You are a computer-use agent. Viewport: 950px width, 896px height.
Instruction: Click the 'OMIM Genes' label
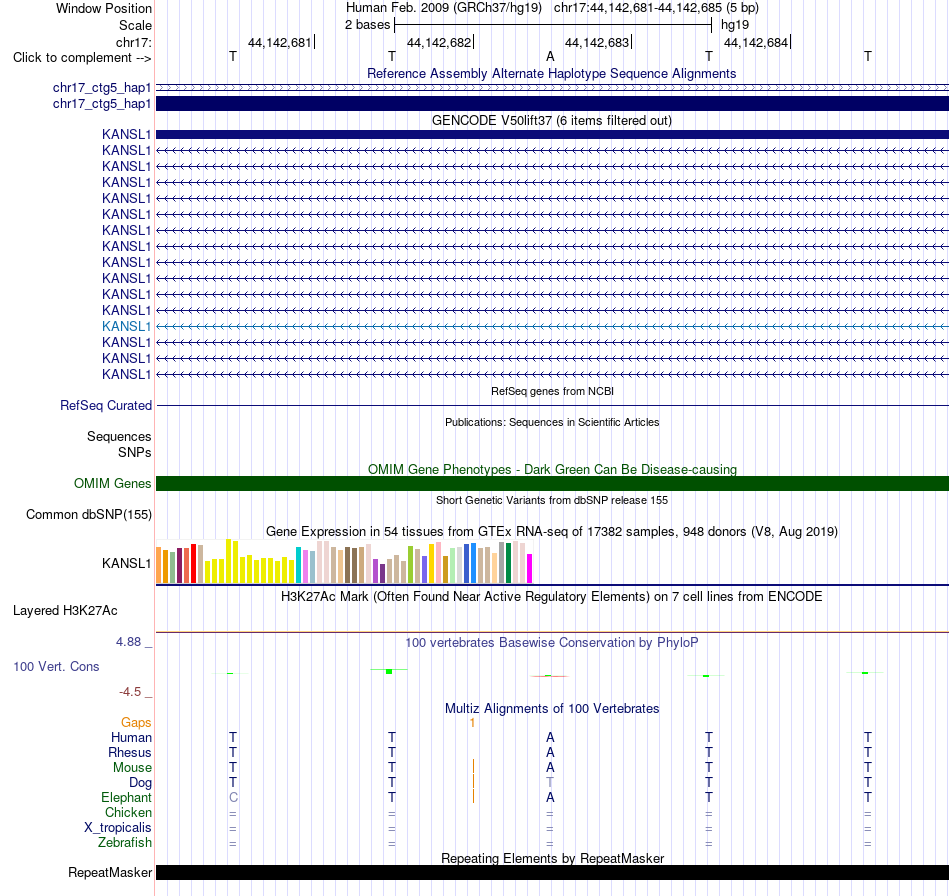112,483
